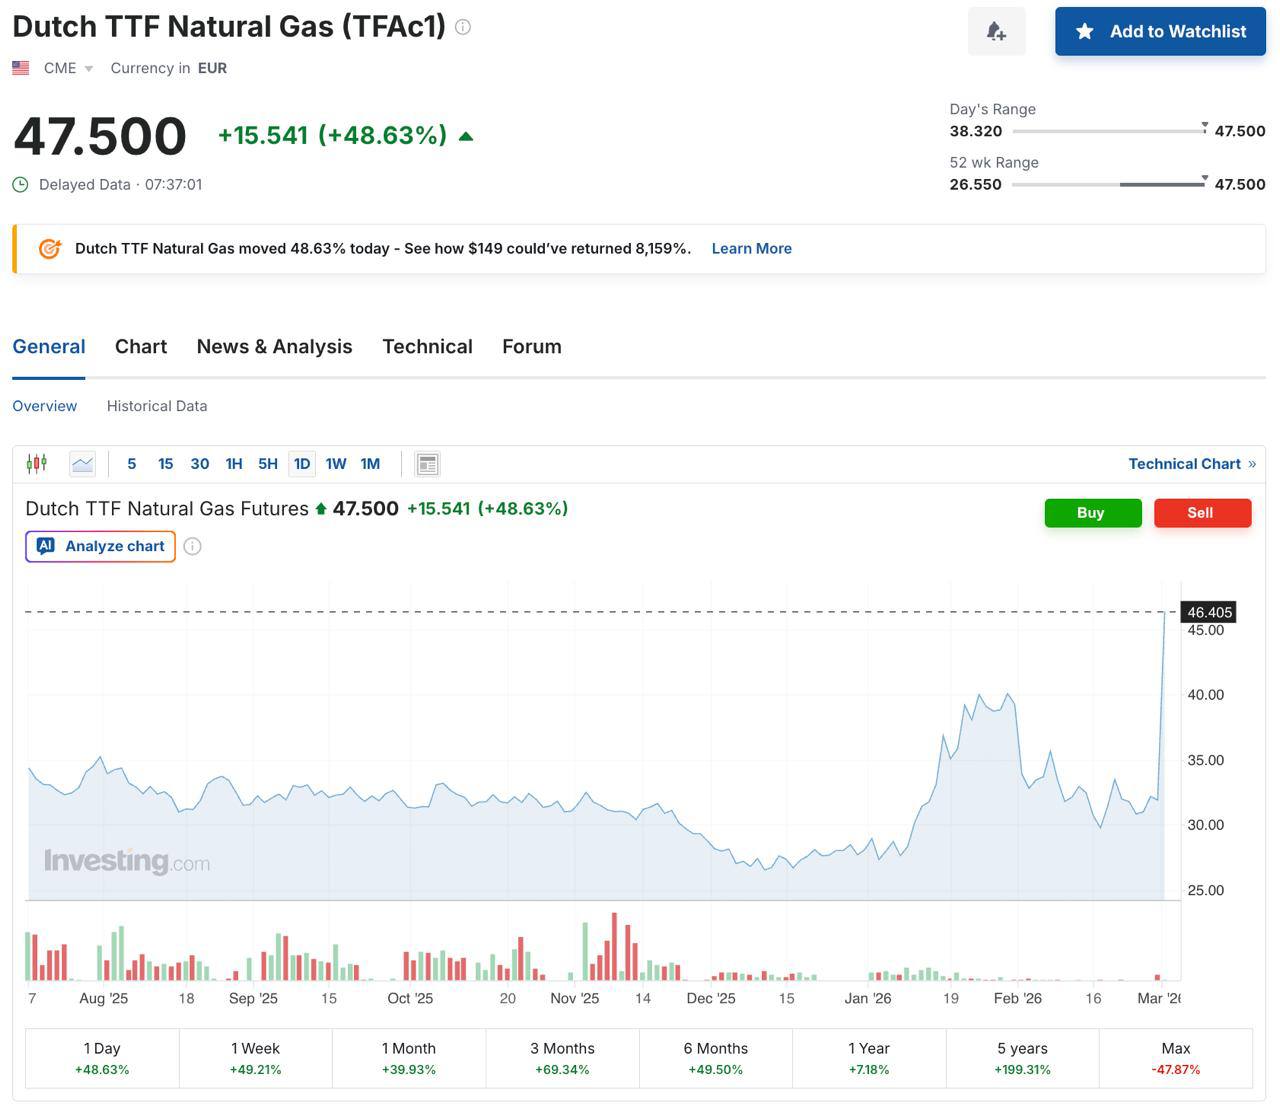Open the chart table view icon
Screen dimensions: 1280x1113
(x=427, y=464)
